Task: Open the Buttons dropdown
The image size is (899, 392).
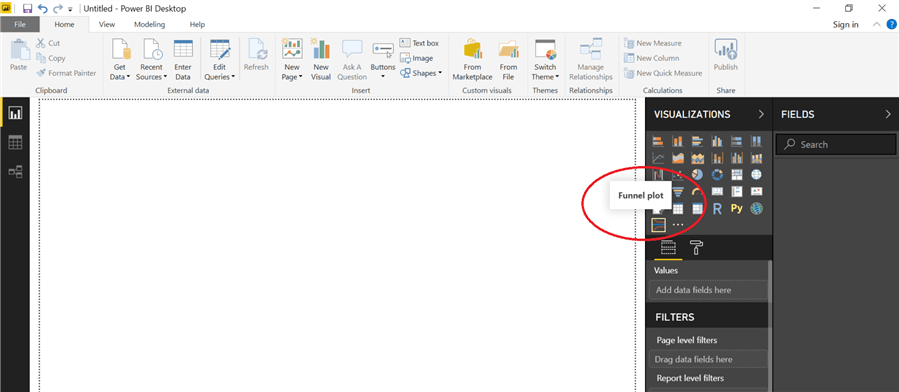Action: [382, 59]
